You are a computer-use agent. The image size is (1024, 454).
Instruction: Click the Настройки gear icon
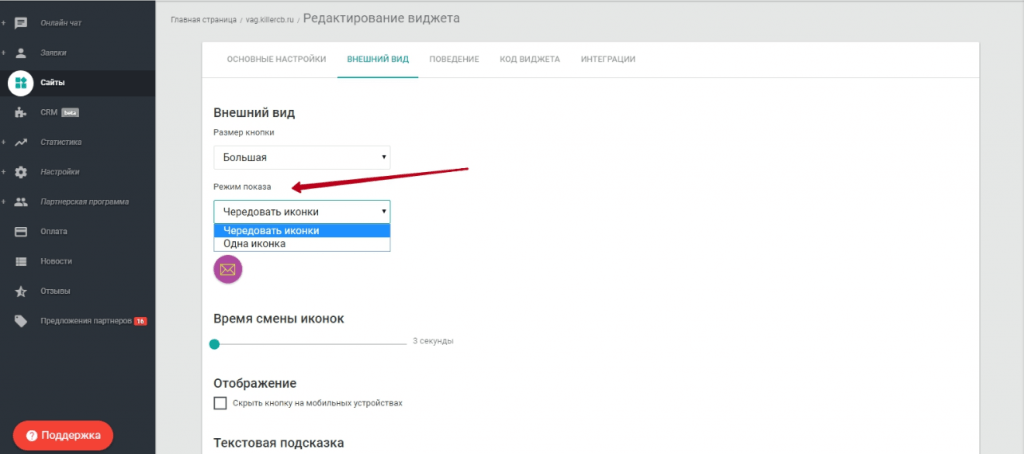click(x=21, y=172)
